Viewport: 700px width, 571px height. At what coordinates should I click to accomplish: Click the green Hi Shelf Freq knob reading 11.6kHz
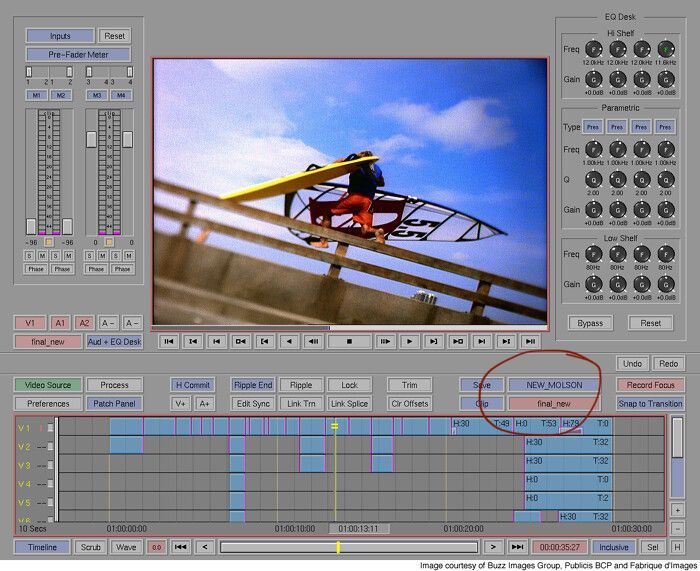pyautogui.click(x=666, y=49)
